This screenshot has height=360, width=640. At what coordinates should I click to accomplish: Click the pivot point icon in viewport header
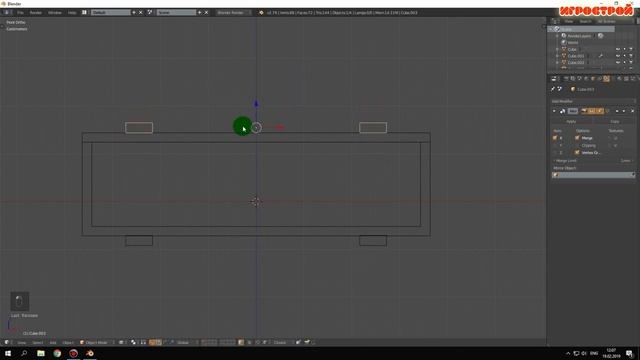pyautogui.click(x=133, y=342)
